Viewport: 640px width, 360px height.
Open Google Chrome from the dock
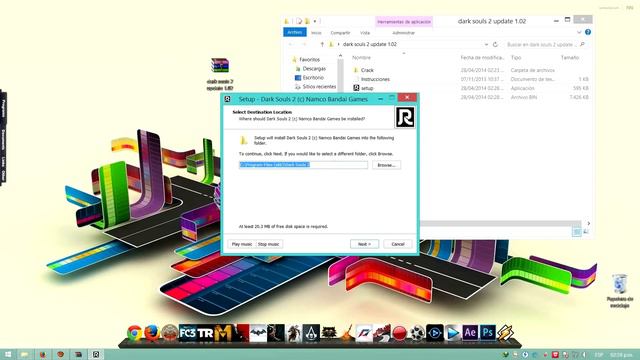pyautogui.click(x=134, y=333)
